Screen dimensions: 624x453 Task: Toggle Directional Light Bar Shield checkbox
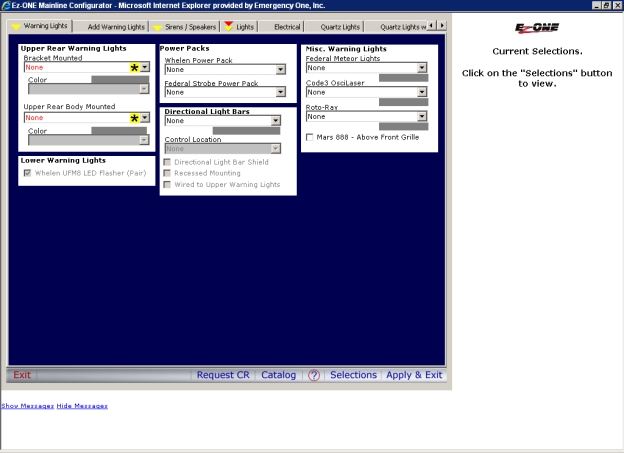coord(167,162)
